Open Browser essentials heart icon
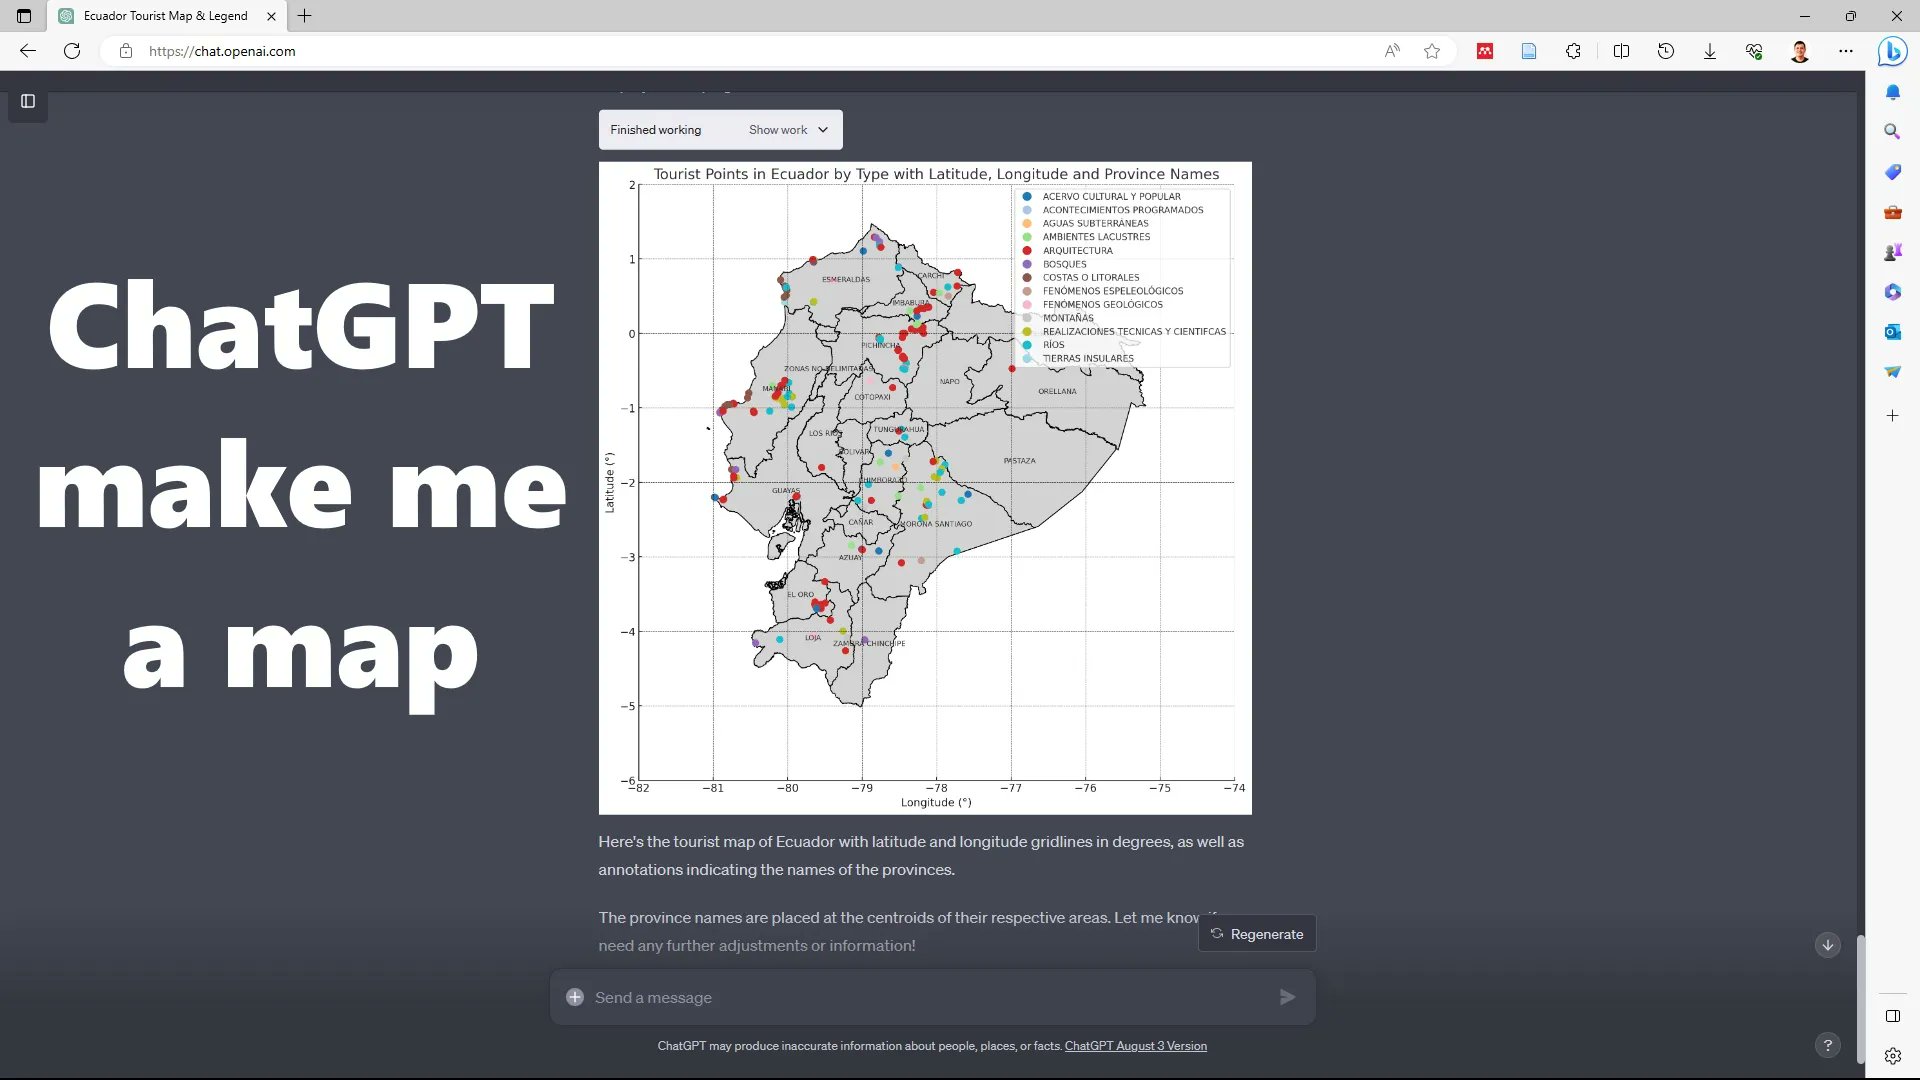The width and height of the screenshot is (1920, 1080). coord(1754,51)
